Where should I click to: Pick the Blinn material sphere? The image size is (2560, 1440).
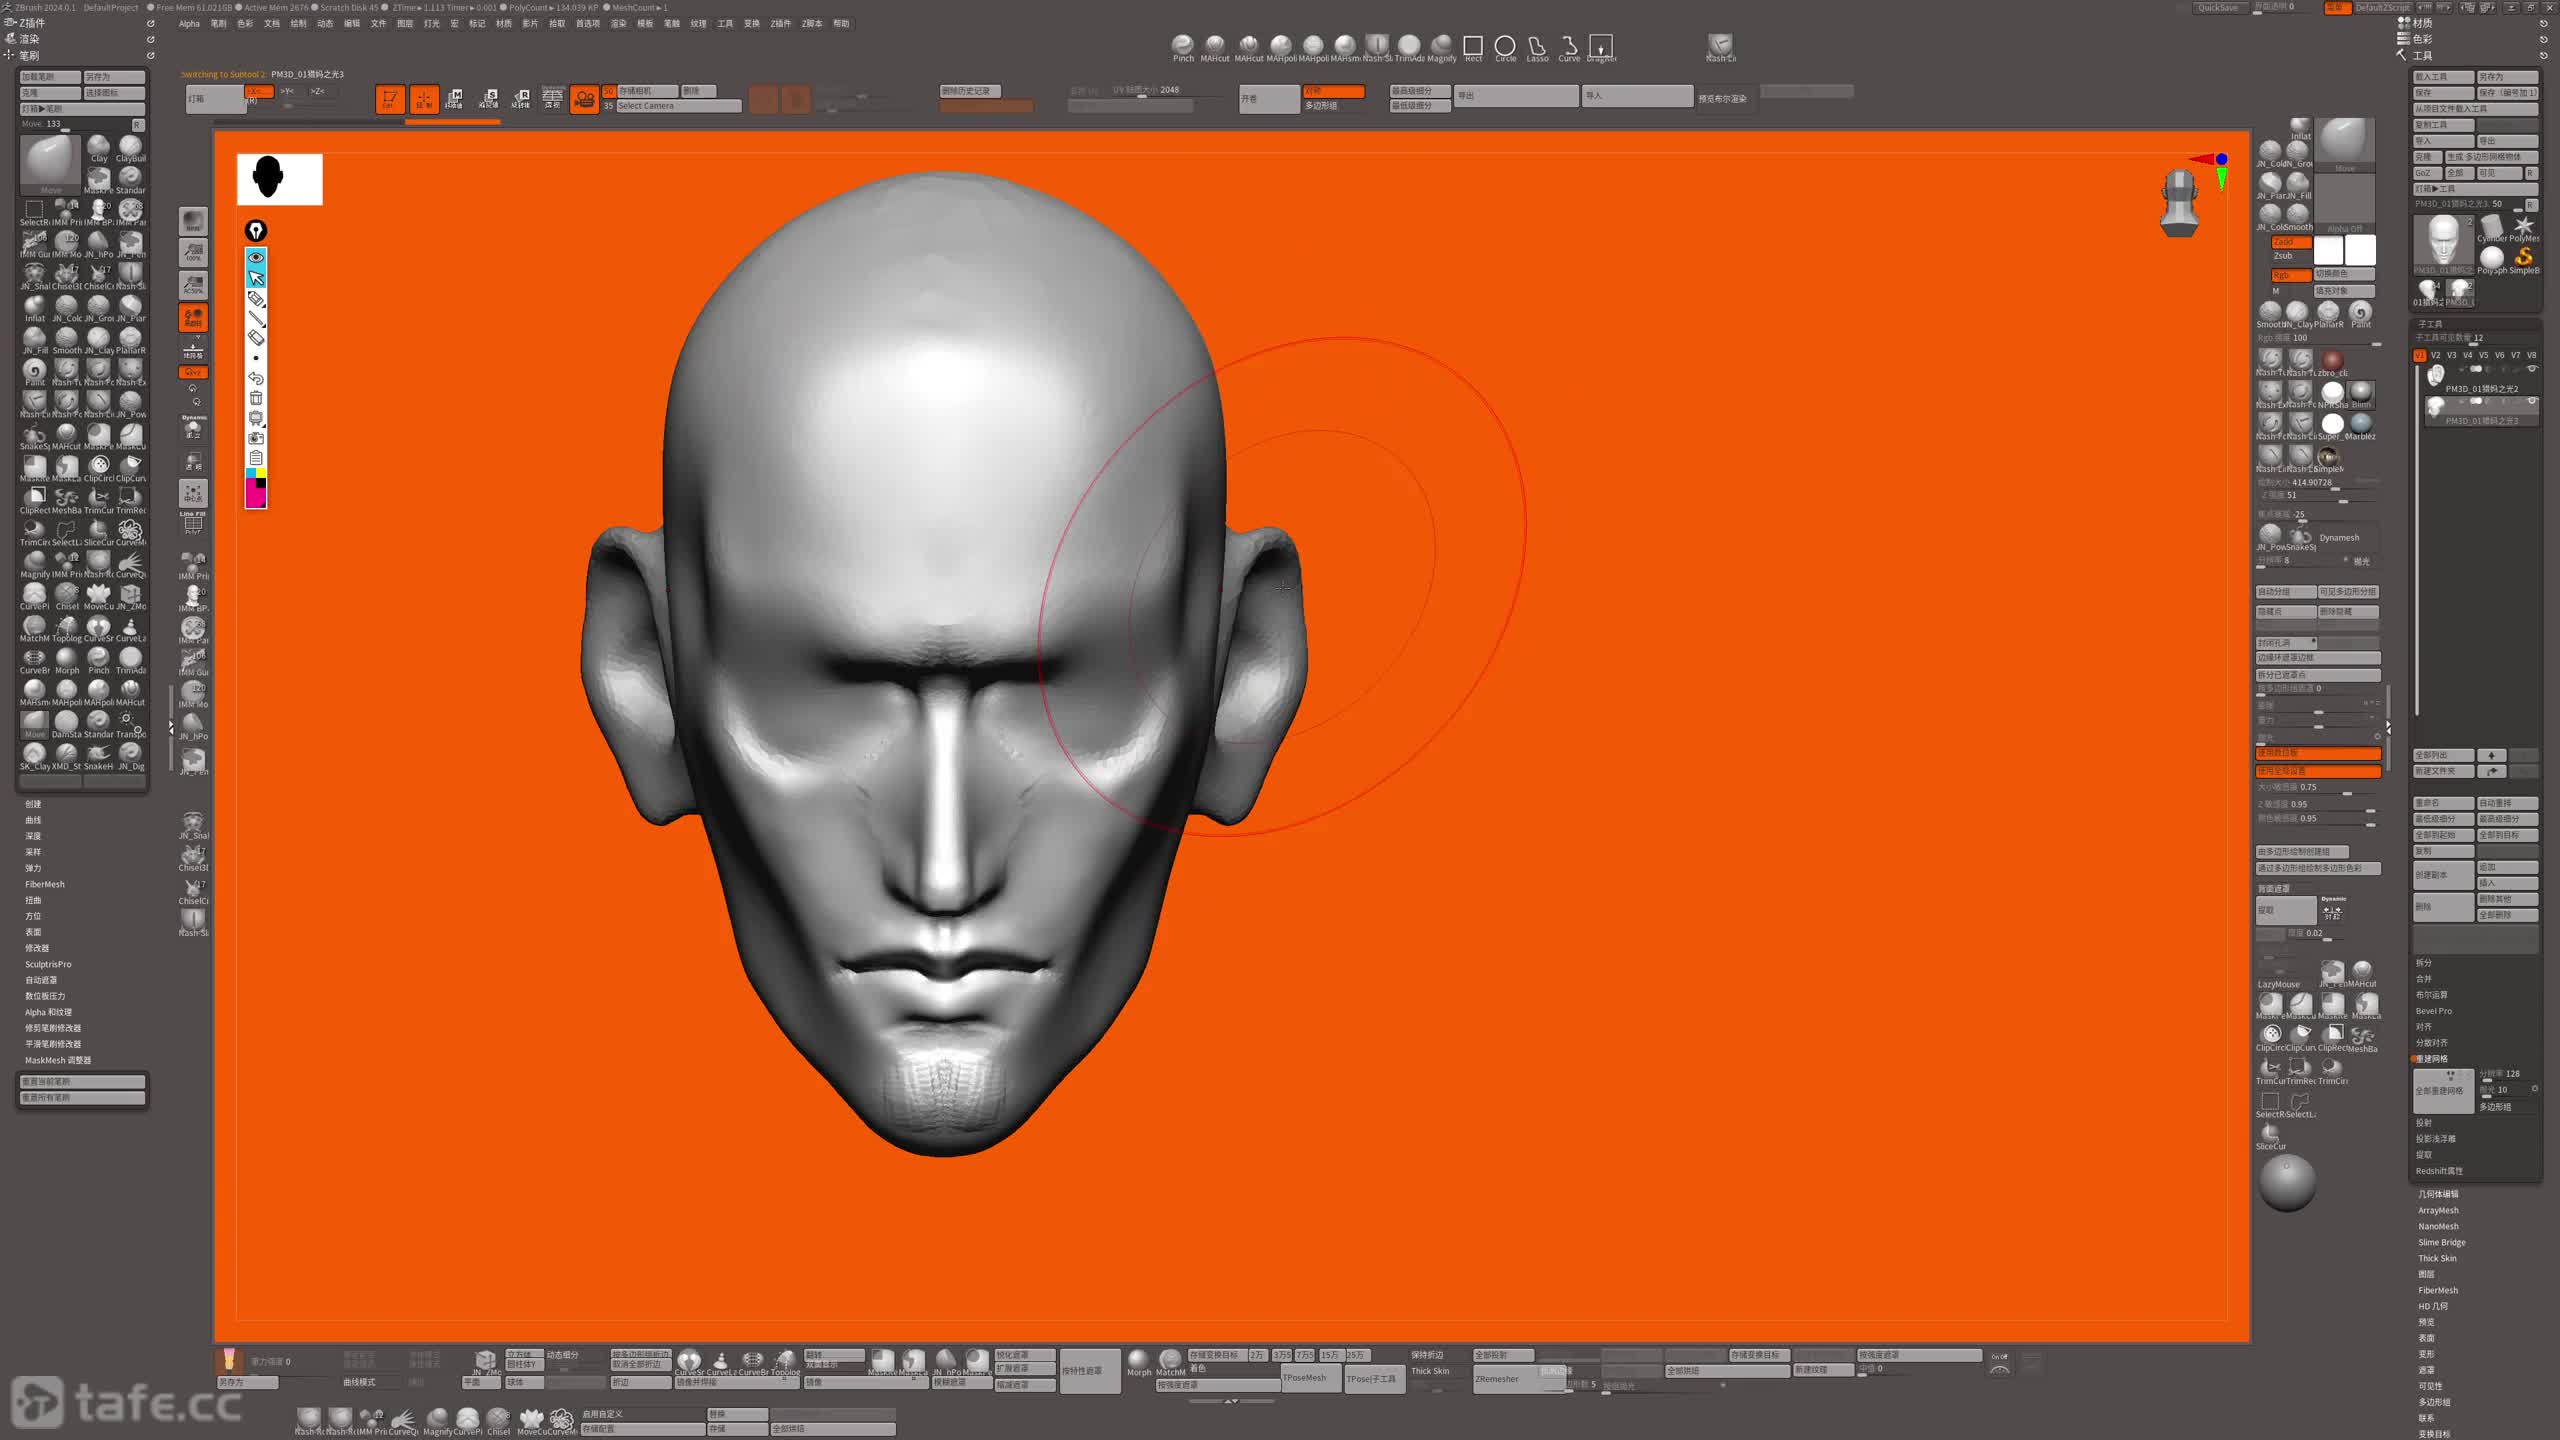[x=2362, y=393]
